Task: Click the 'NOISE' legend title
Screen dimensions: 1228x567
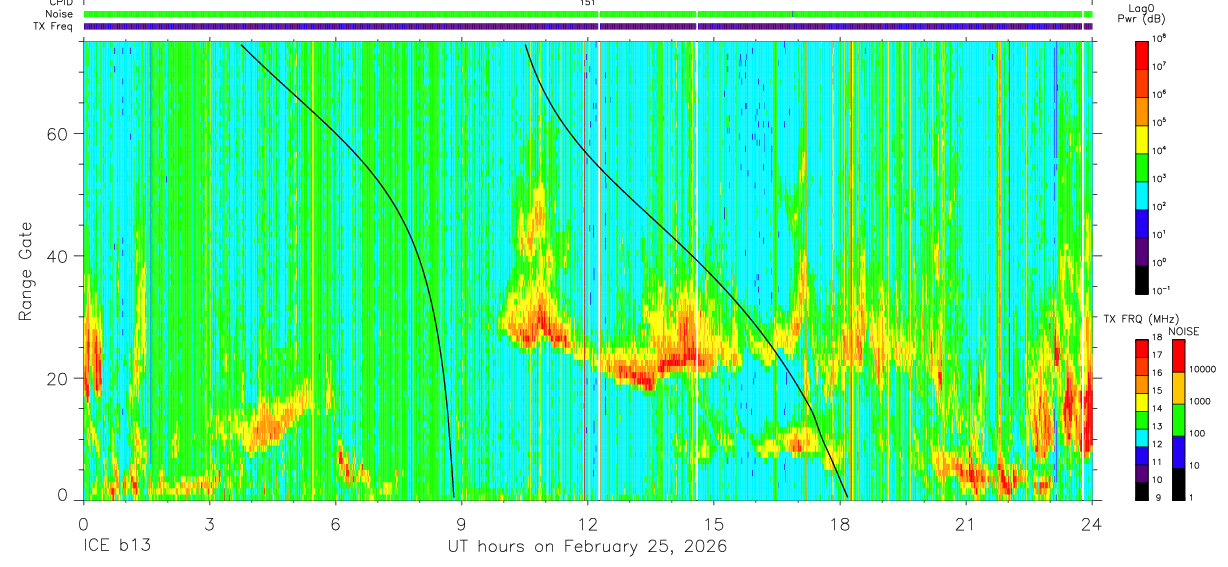Action: point(1183,330)
